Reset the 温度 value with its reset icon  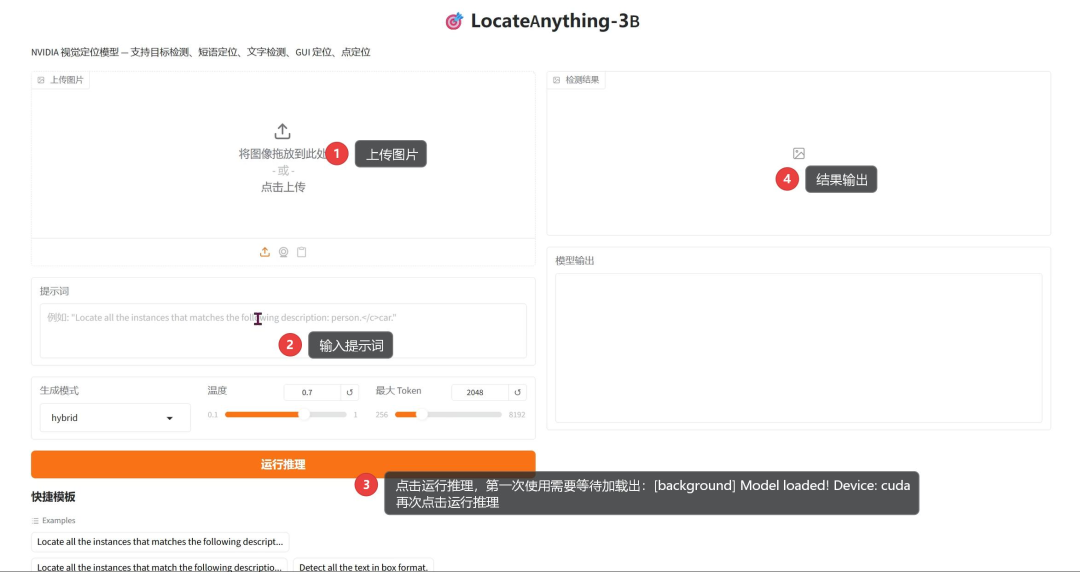pyautogui.click(x=349, y=392)
